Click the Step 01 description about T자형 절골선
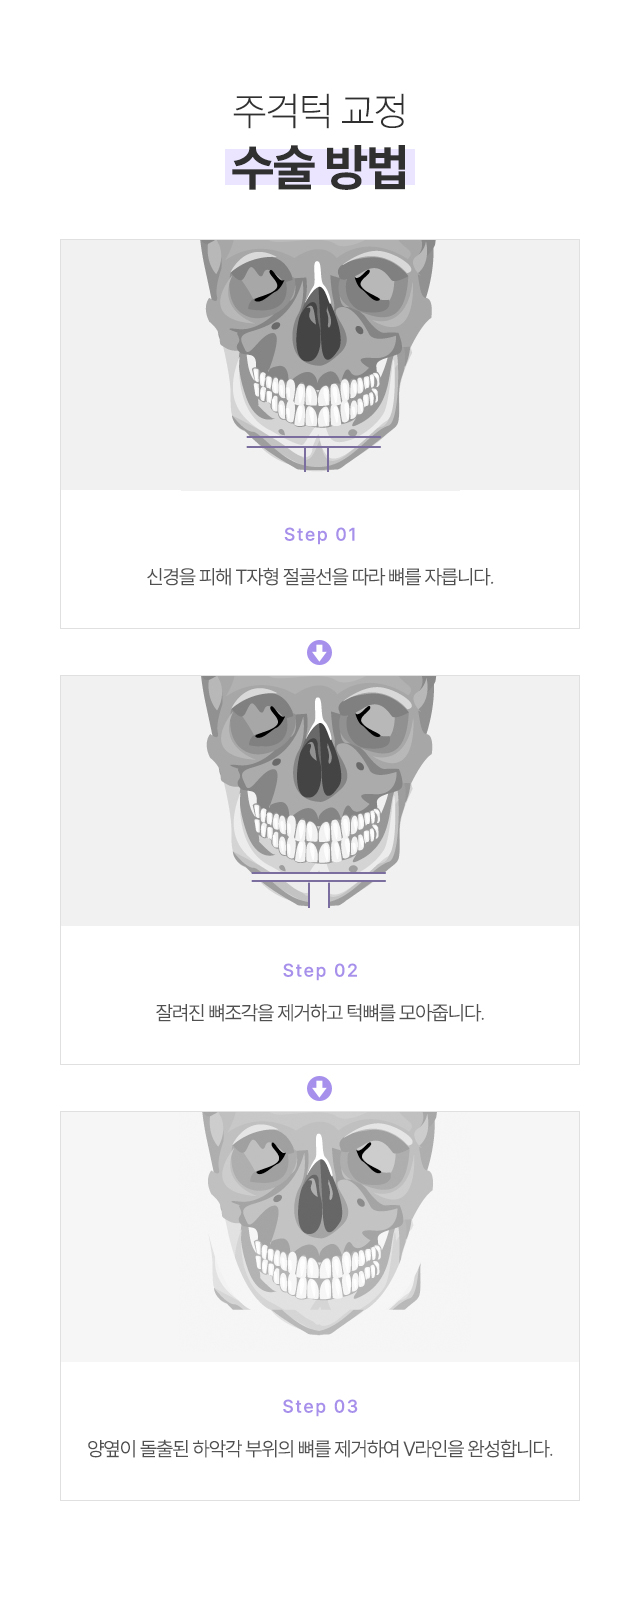Screen dimensions: 640x1611 (320, 577)
